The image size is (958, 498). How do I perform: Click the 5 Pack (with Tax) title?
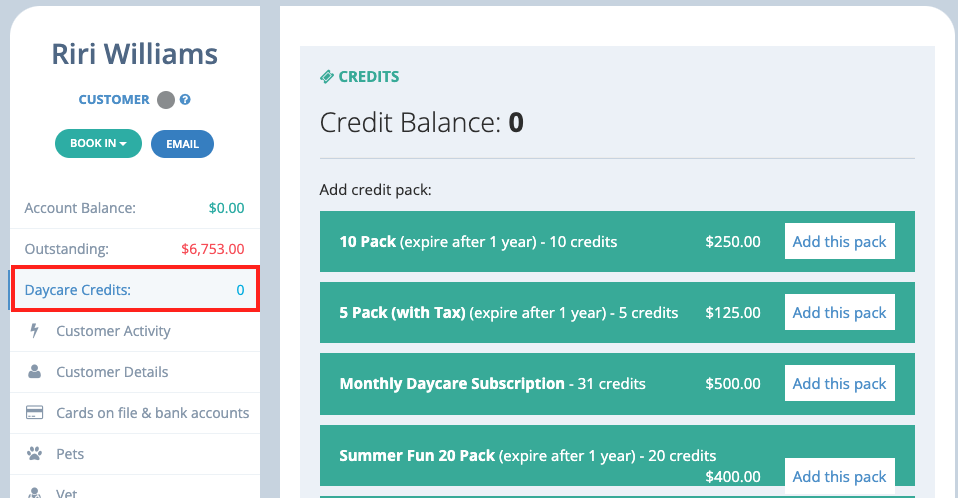coord(402,312)
